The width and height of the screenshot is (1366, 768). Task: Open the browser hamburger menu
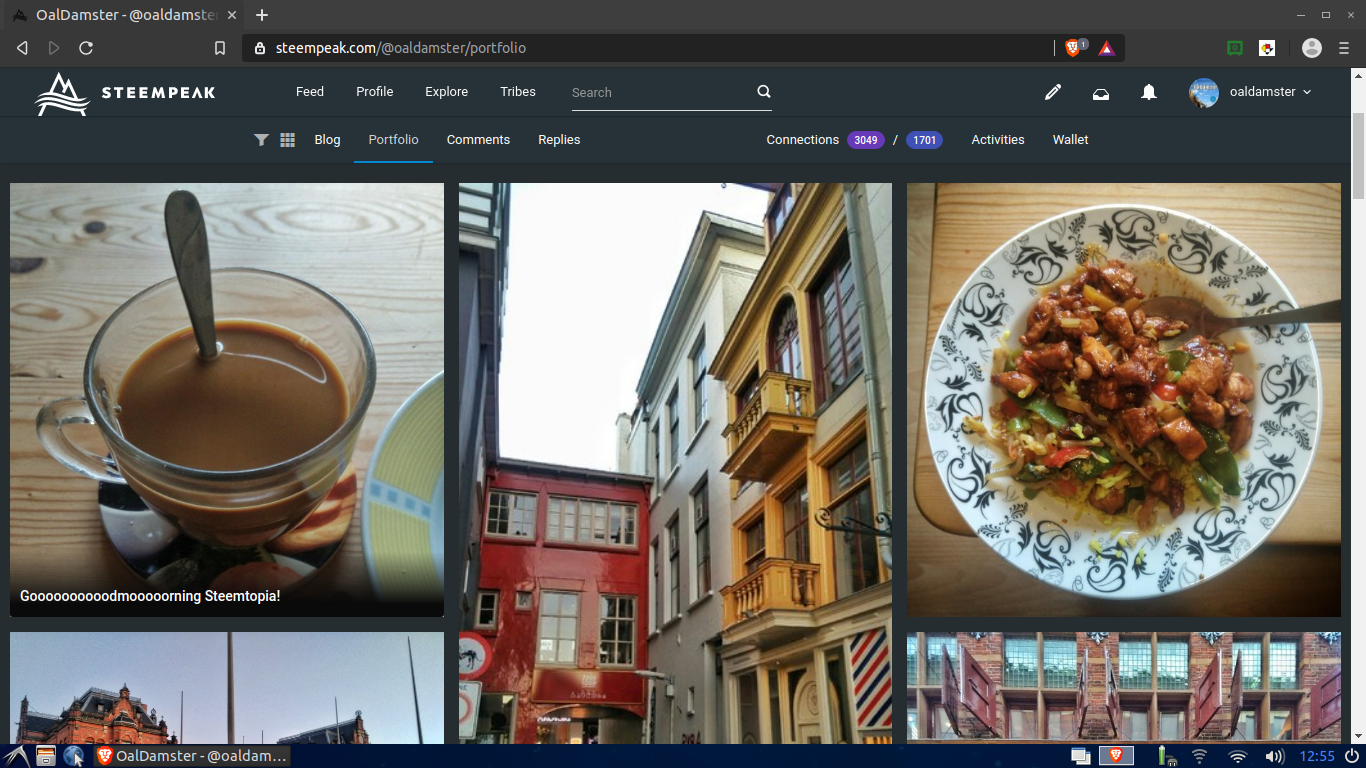1344,48
